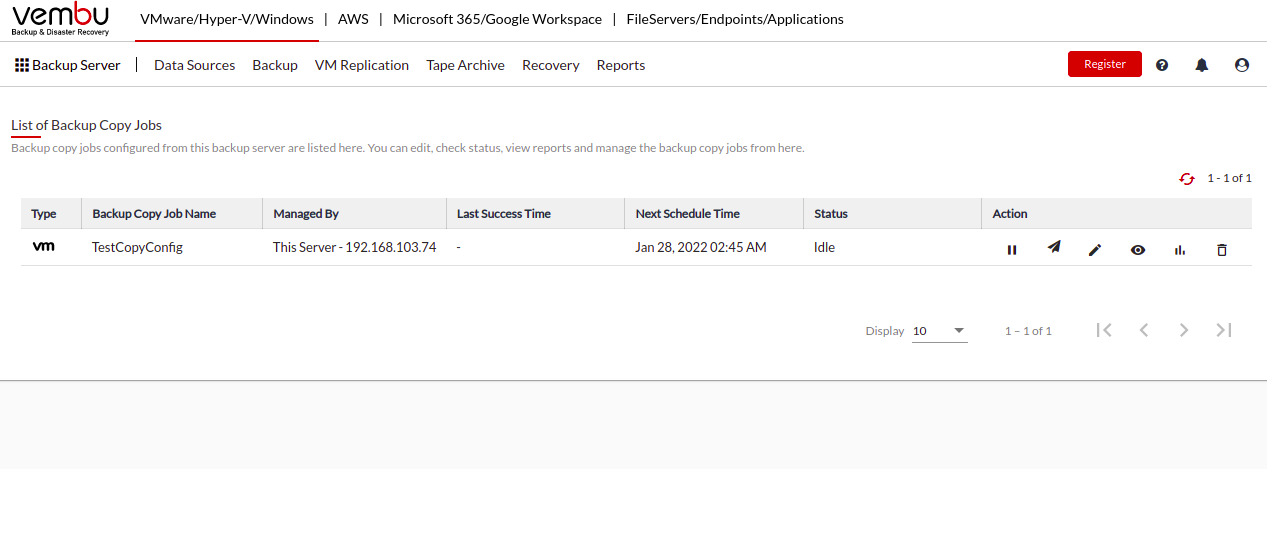Image resolution: width=1267 pixels, height=548 pixels.
Task: Click the red Register button
Action: pos(1105,64)
